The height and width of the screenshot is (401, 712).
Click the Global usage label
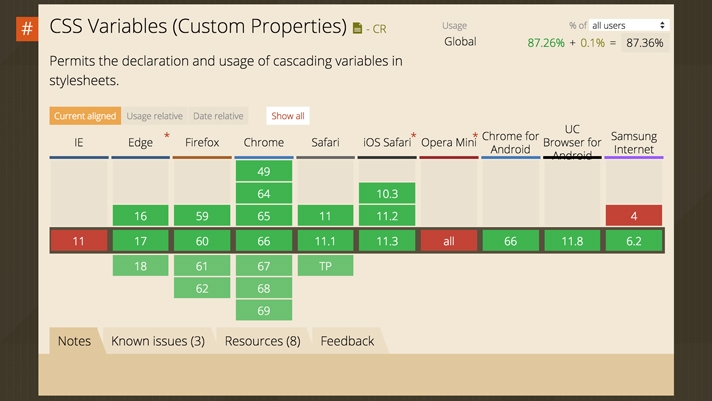click(x=460, y=42)
